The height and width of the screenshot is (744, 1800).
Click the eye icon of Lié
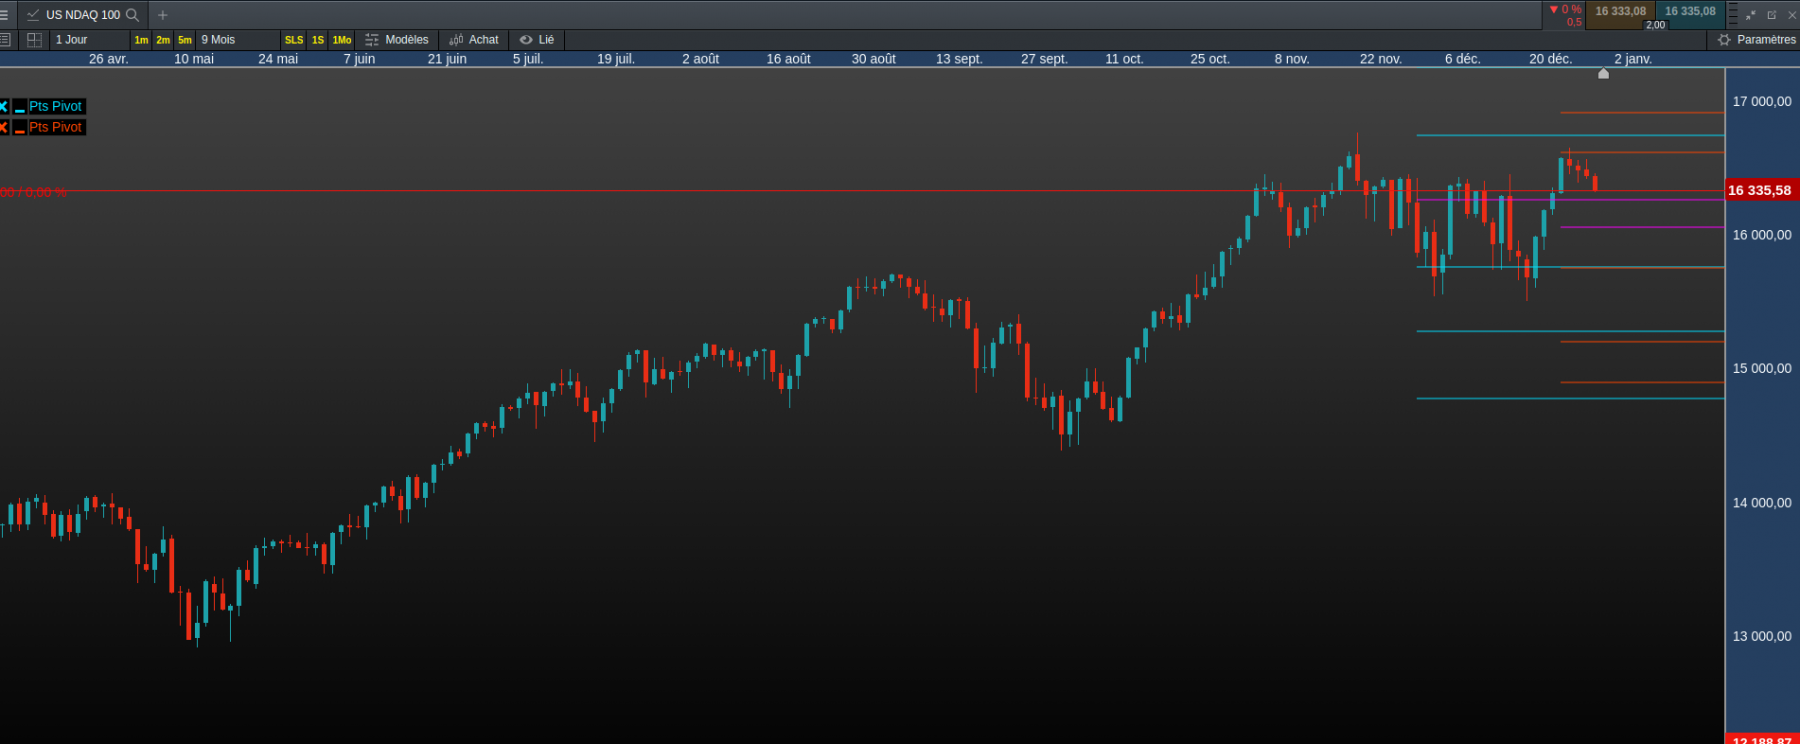coord(525,40)
